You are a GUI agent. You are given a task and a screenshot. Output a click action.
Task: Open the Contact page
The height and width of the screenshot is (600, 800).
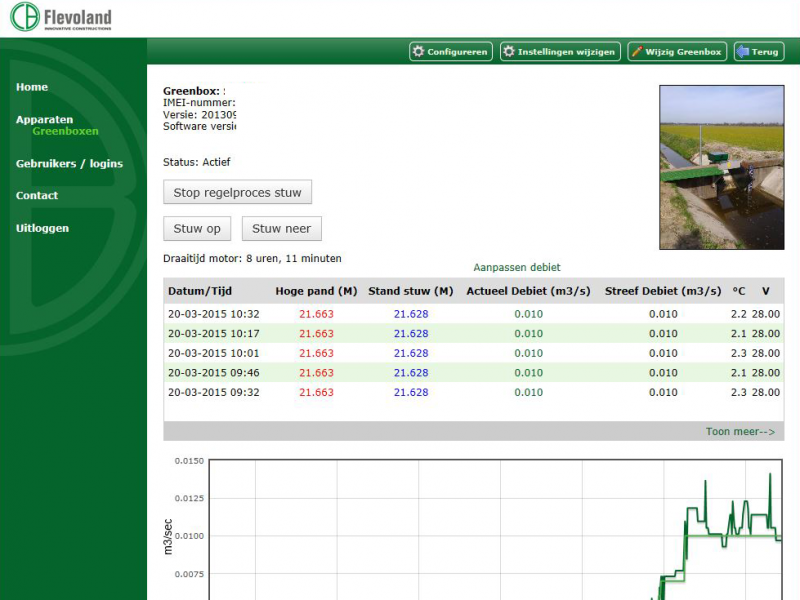point(37,195)
